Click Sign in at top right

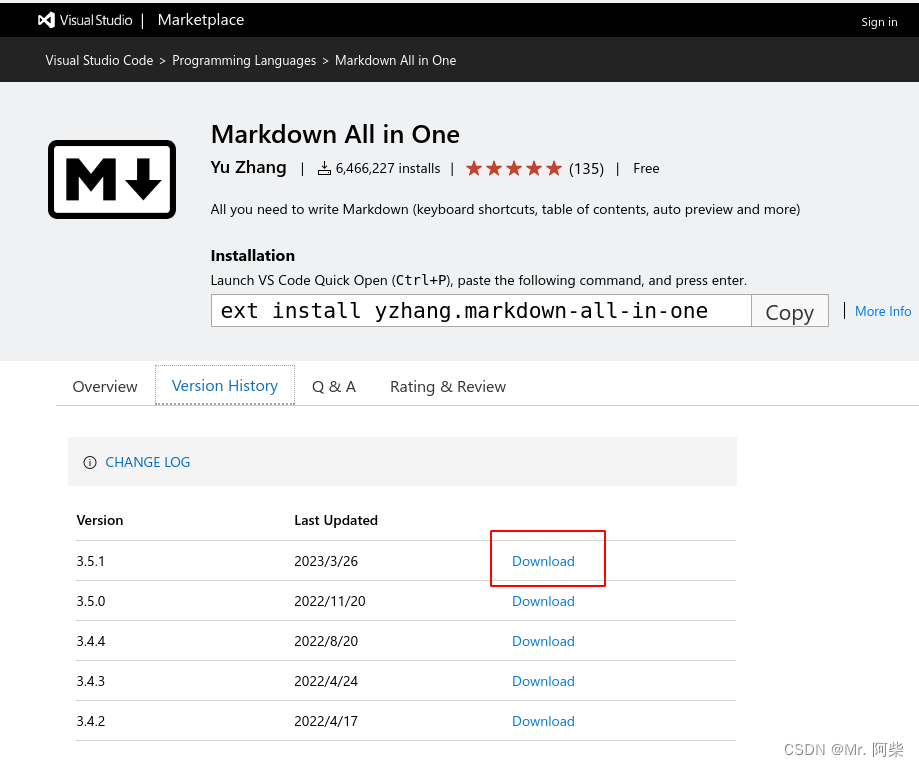click(x=879, y=22)
